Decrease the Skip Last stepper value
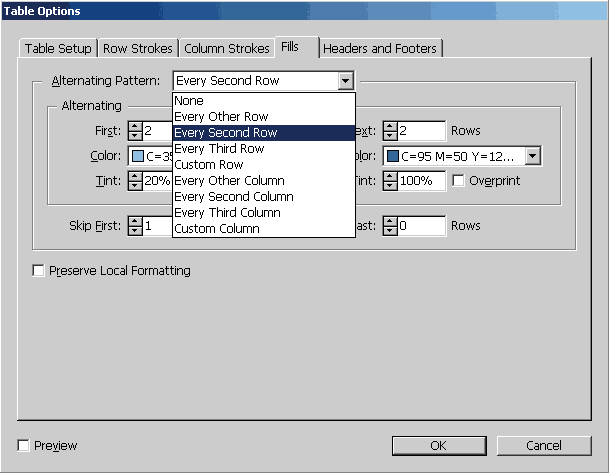This screenshot has width=609, height=473. (390, 231)
